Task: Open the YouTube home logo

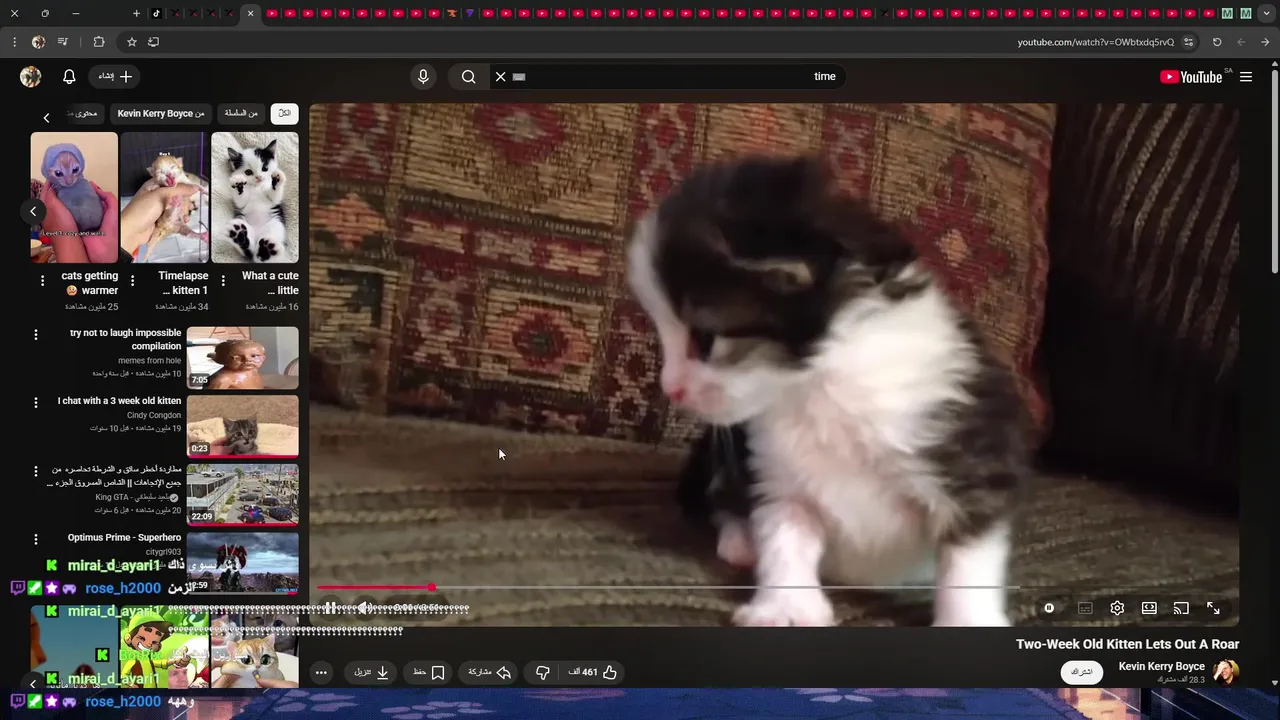Action: click(1191, 77)
